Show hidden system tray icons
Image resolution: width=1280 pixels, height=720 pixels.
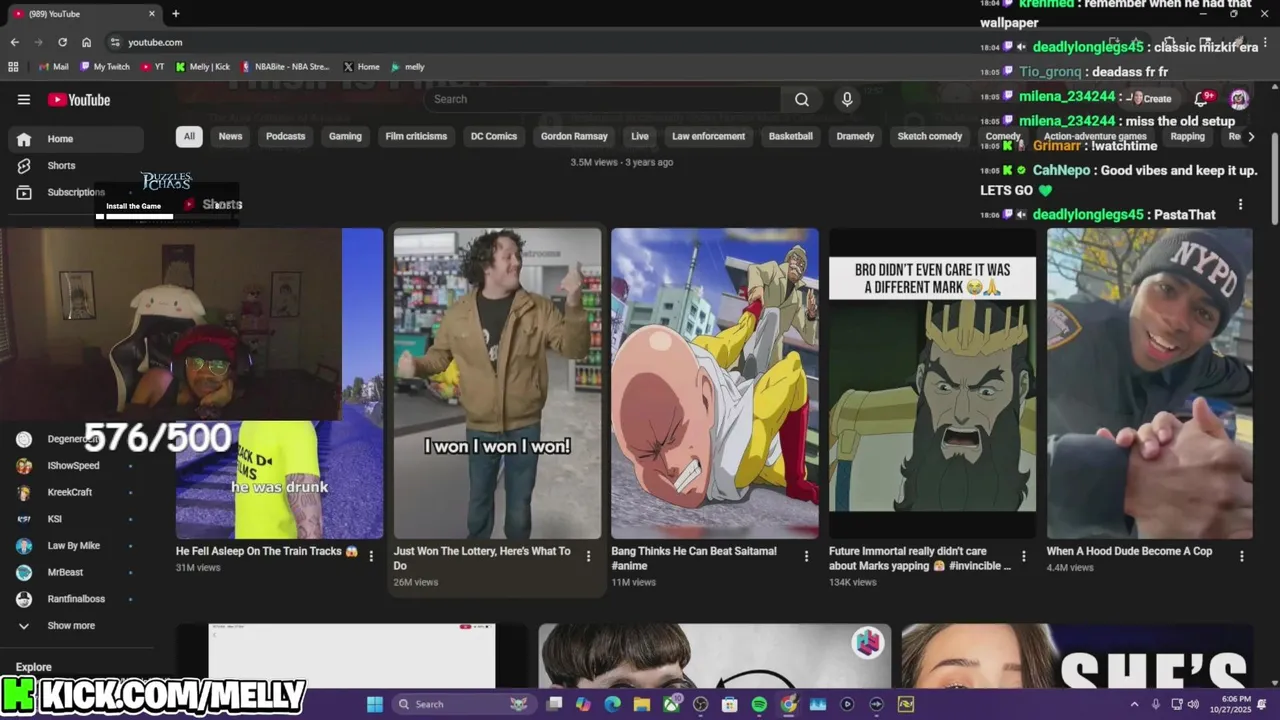pyautogui.click(x=1134, y=704)
